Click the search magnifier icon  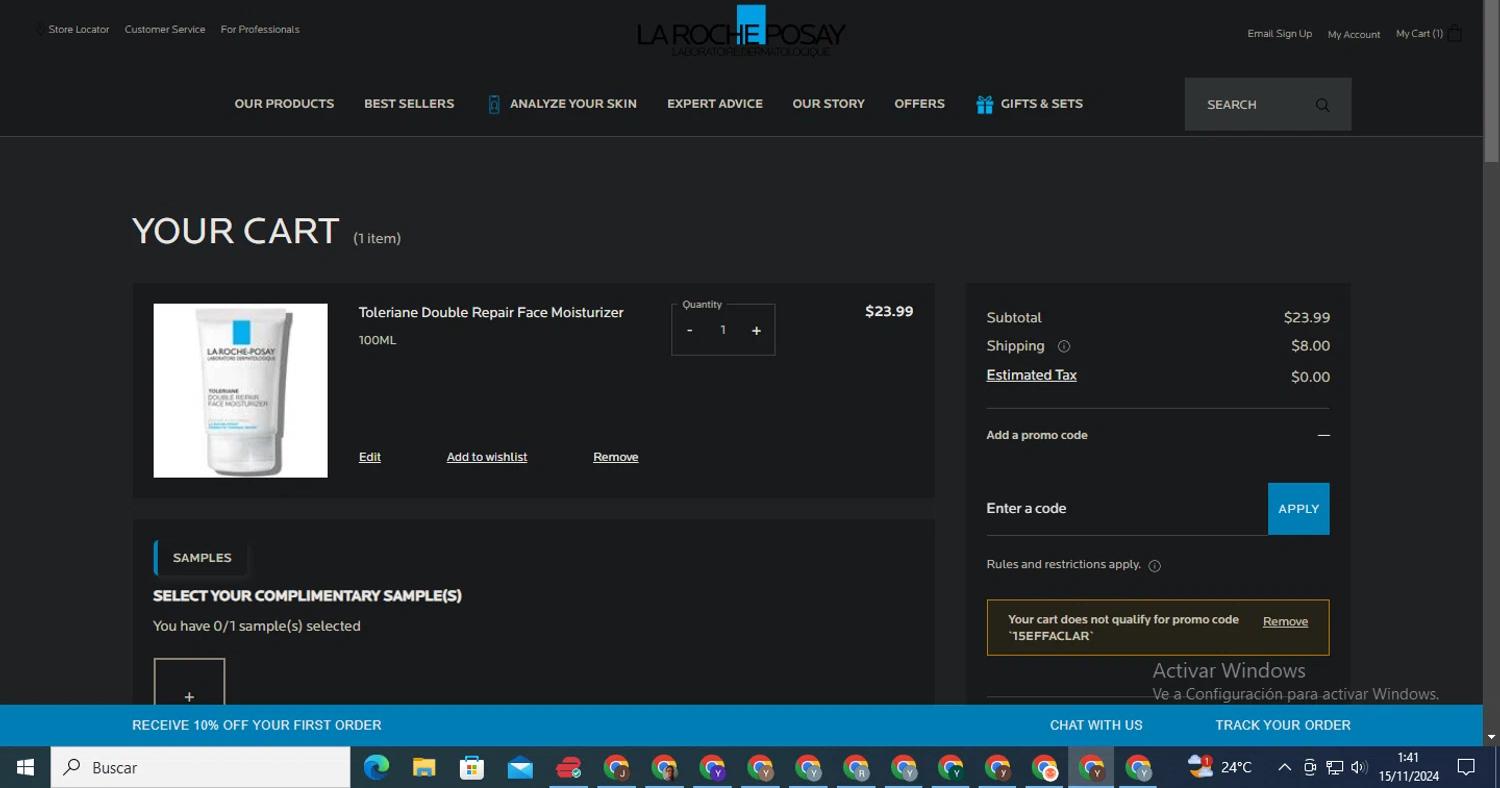(1322, 105)
